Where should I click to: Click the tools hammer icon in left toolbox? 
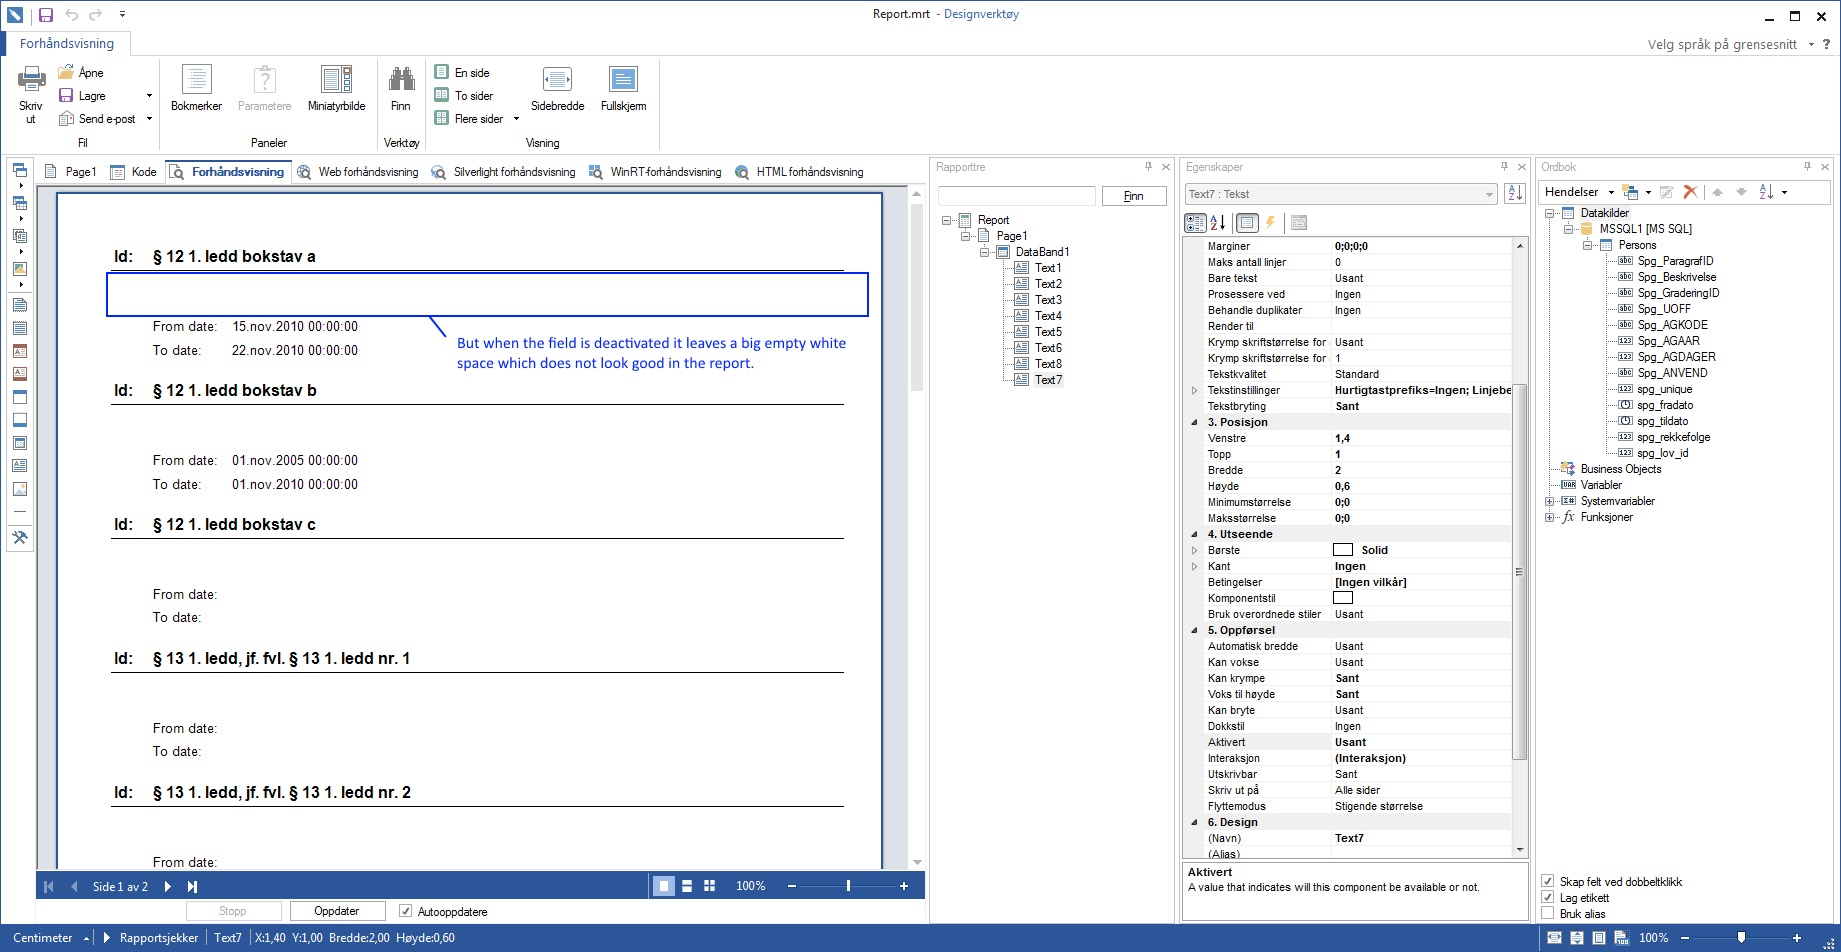click(19, 537)
